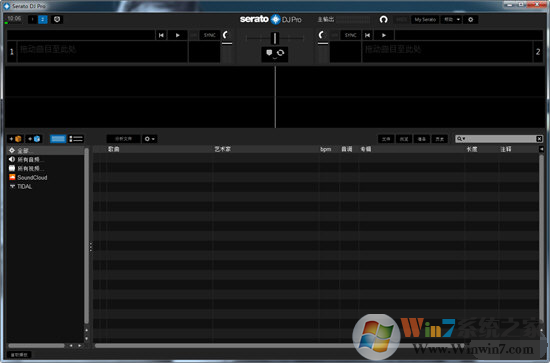Sort by the Key column header
Image resolution: width=550 pixels, height=363 pixels.
[x=347, y=149]
